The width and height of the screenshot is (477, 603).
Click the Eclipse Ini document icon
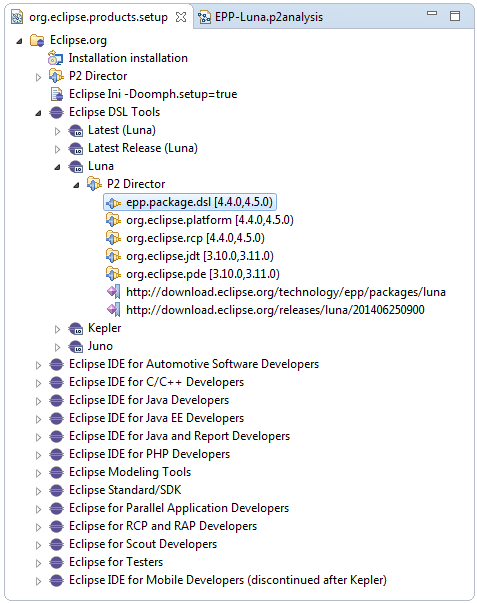point(57,94)
